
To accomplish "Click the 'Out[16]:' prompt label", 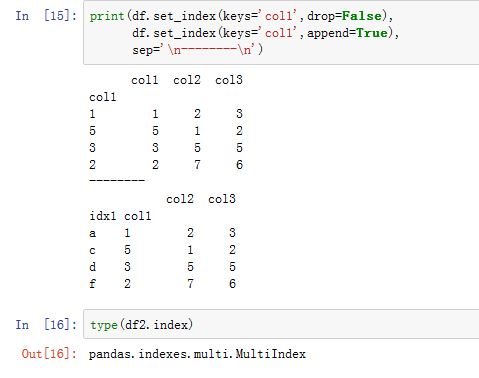I will [49, 354].
